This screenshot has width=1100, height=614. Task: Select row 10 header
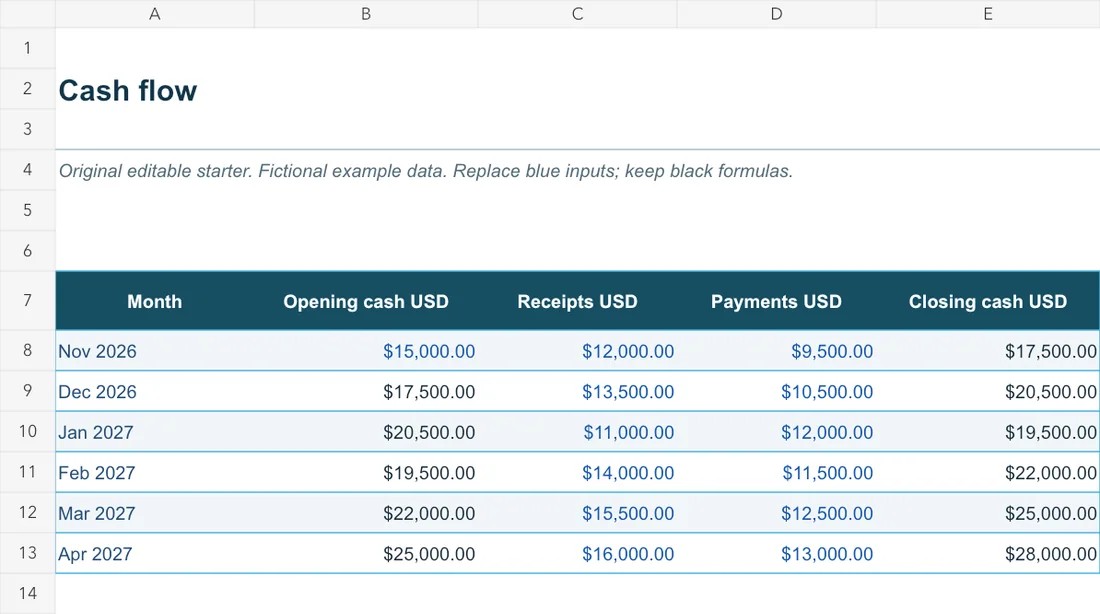point(27,431)
